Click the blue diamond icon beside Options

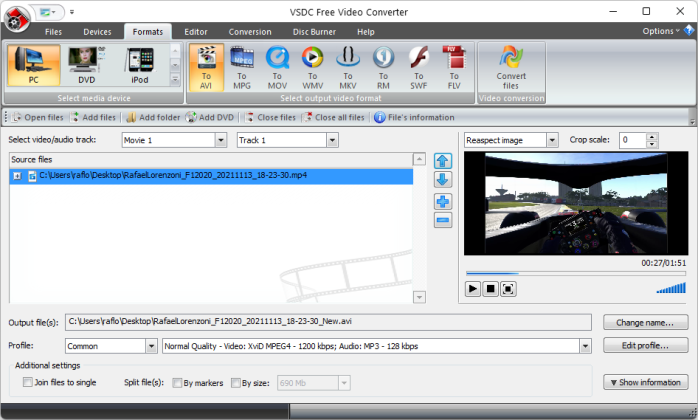coord(689,30)
